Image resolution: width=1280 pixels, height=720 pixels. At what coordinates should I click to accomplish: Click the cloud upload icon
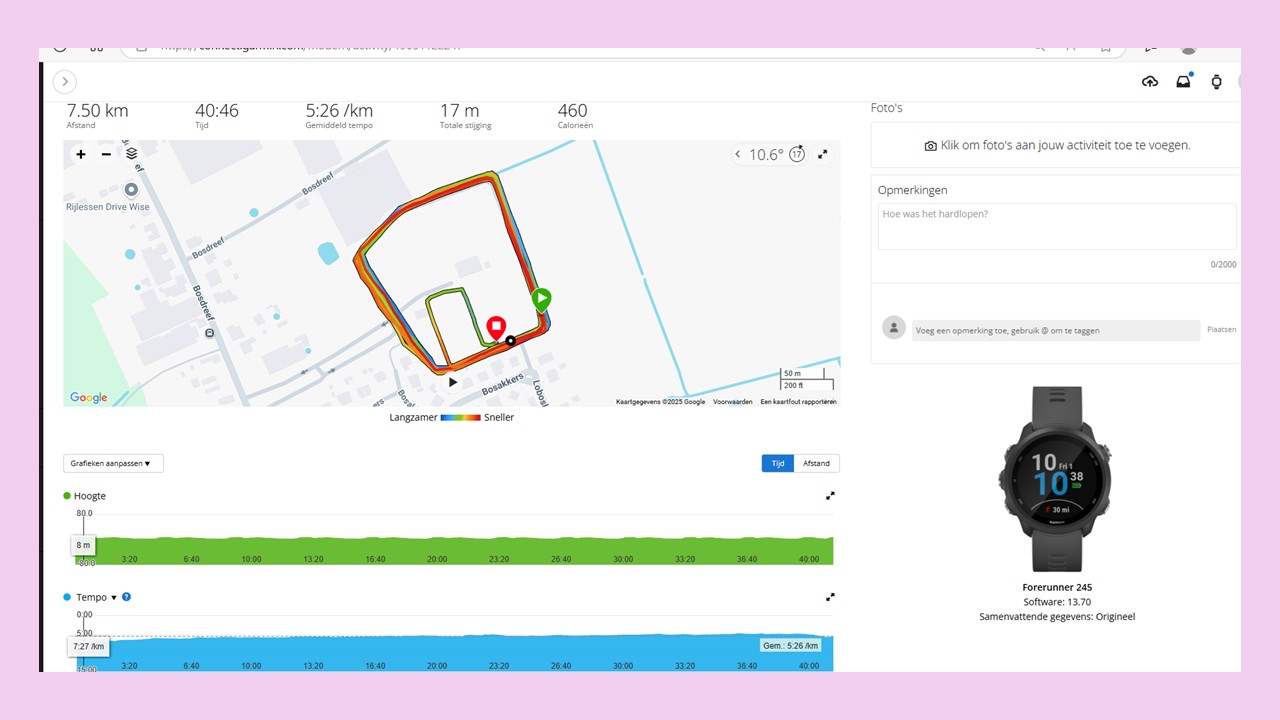[x=1150, y=82]
